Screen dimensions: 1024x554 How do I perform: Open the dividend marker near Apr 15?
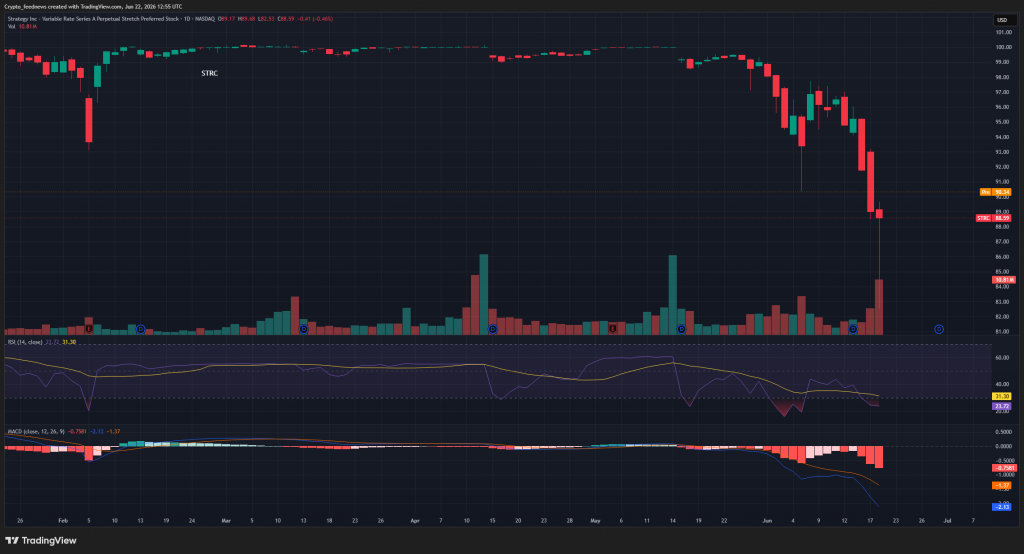pyautogui.click(x=492, y=329)
